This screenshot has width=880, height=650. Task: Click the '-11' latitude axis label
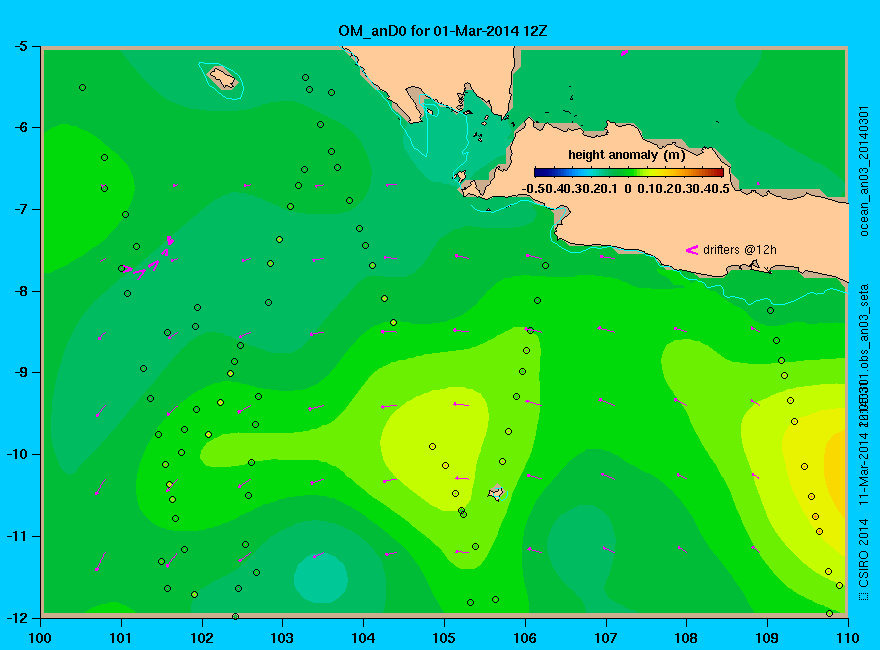(x=17, y=536)
